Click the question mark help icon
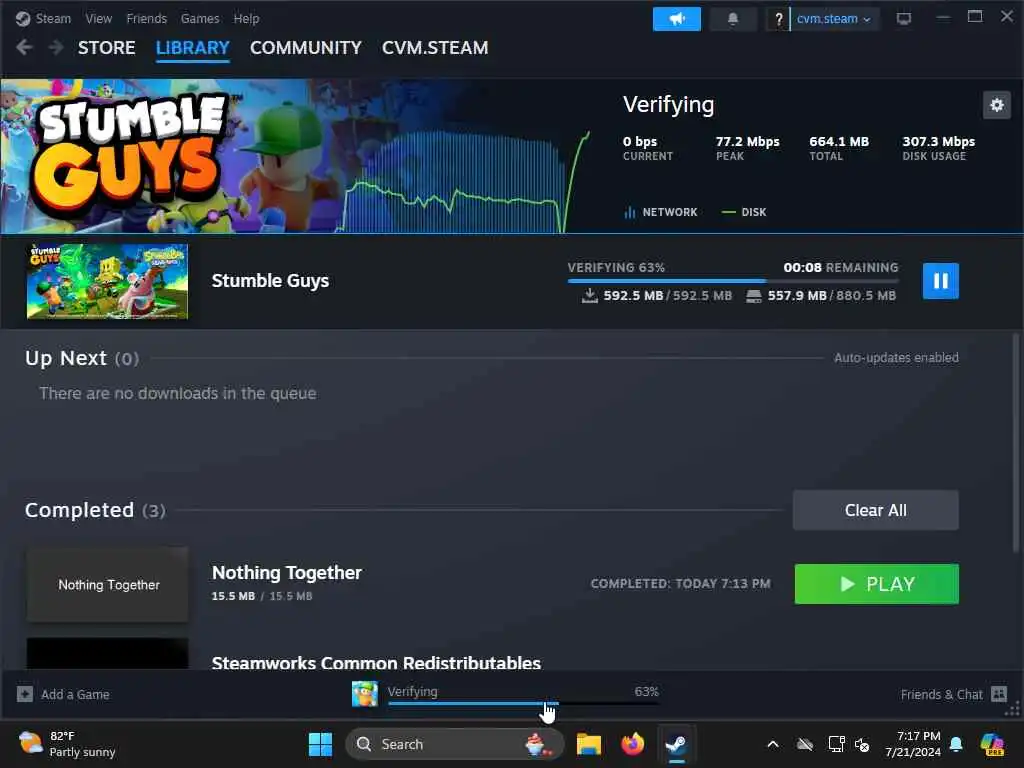This screenshot has width=1024, height=768. [x=778, y=19]
